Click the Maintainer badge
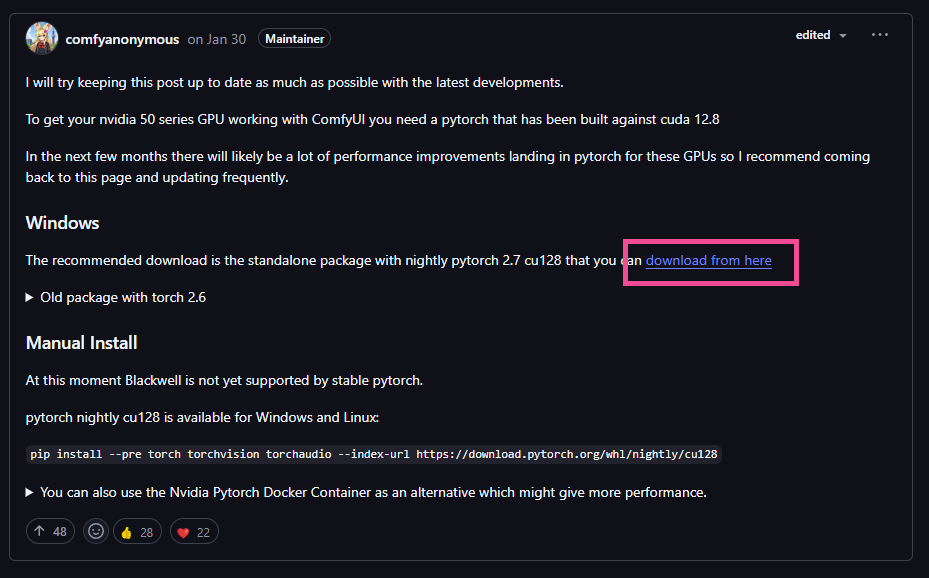The width and height of the screenshot is (929, 578). 294,38
